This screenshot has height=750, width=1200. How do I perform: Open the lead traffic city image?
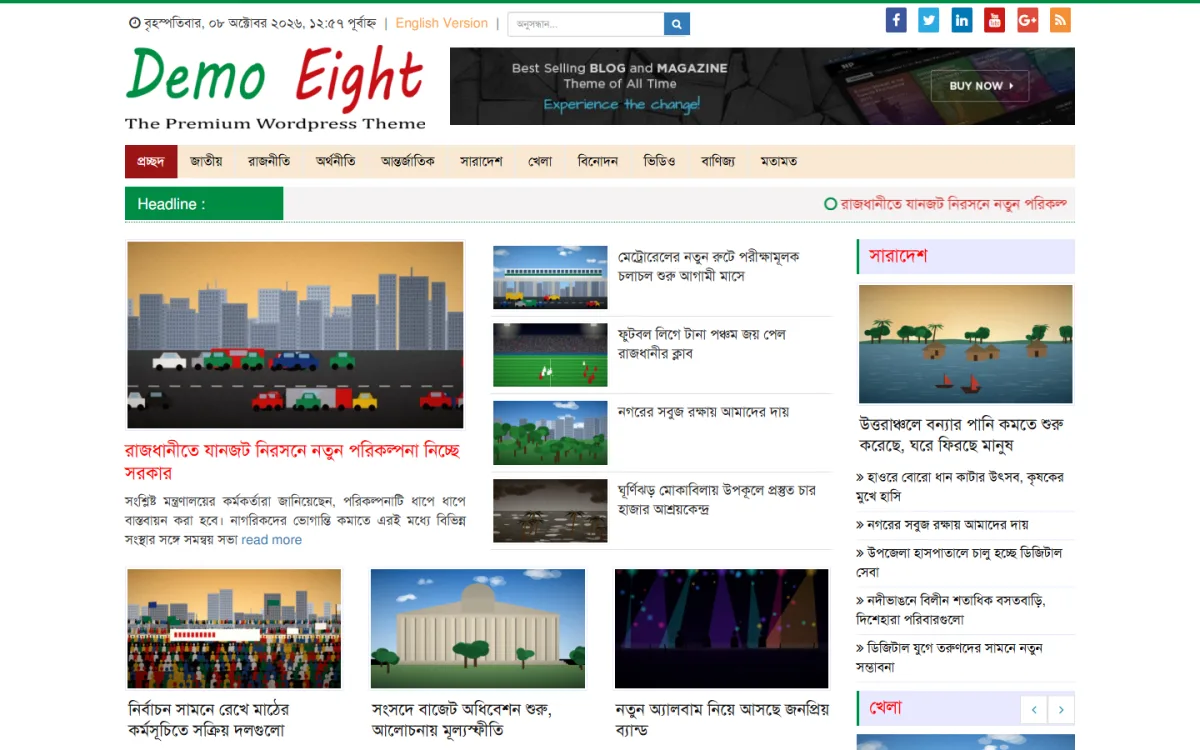pos(295,335)
